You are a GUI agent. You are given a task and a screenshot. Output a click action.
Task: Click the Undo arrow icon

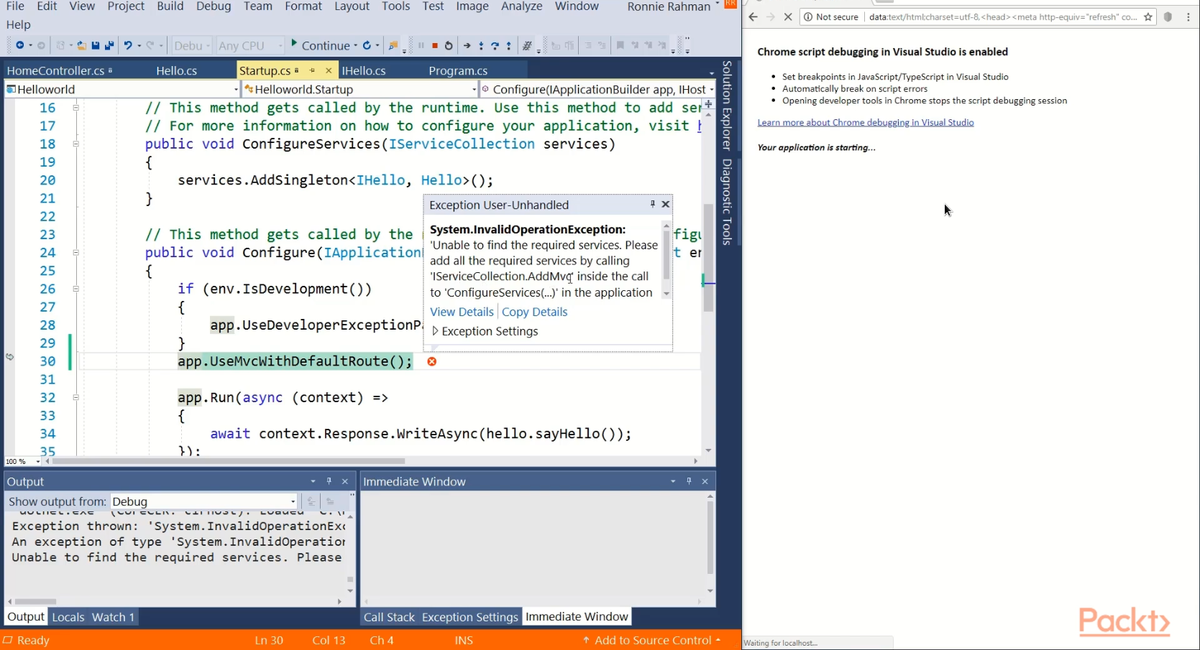tap(128, 45)
